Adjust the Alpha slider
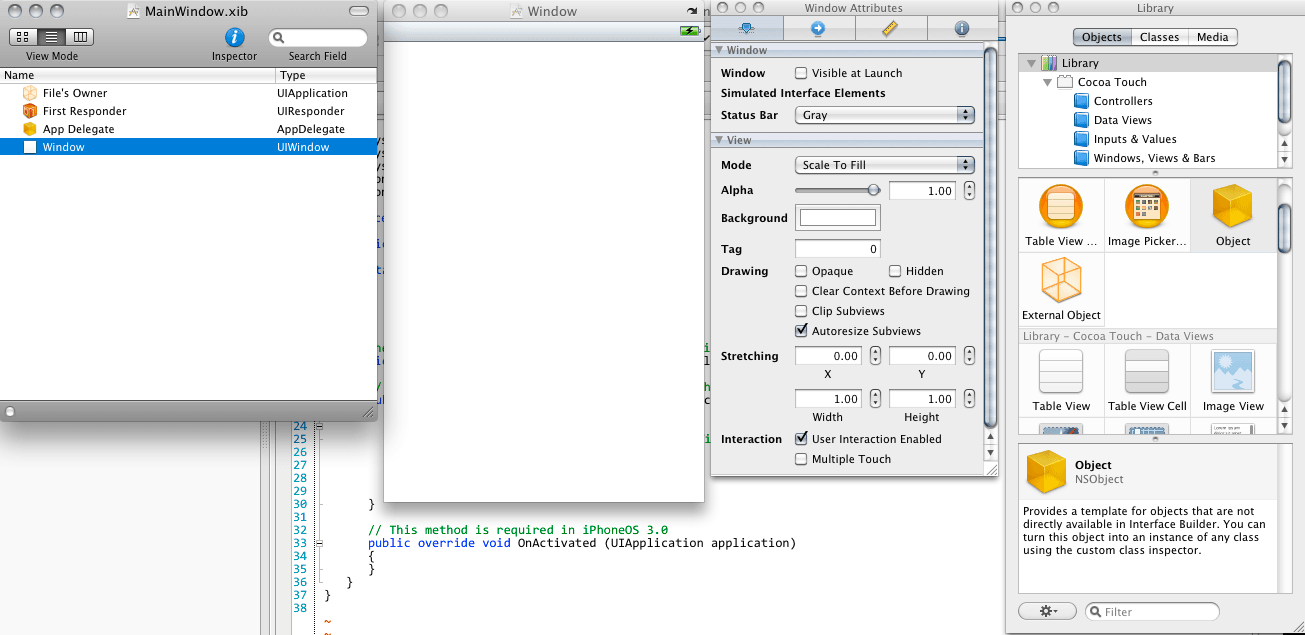Image resolution: width=1305 pixels, height=635 pixels. click(838, 190)
